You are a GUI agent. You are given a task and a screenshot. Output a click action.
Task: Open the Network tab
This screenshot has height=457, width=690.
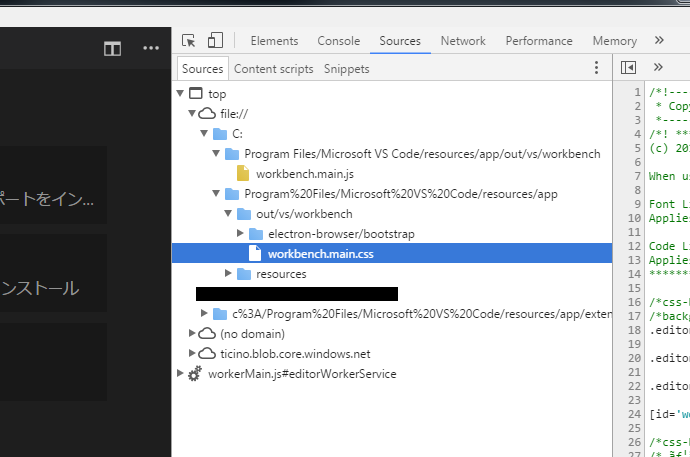[463, 41]
